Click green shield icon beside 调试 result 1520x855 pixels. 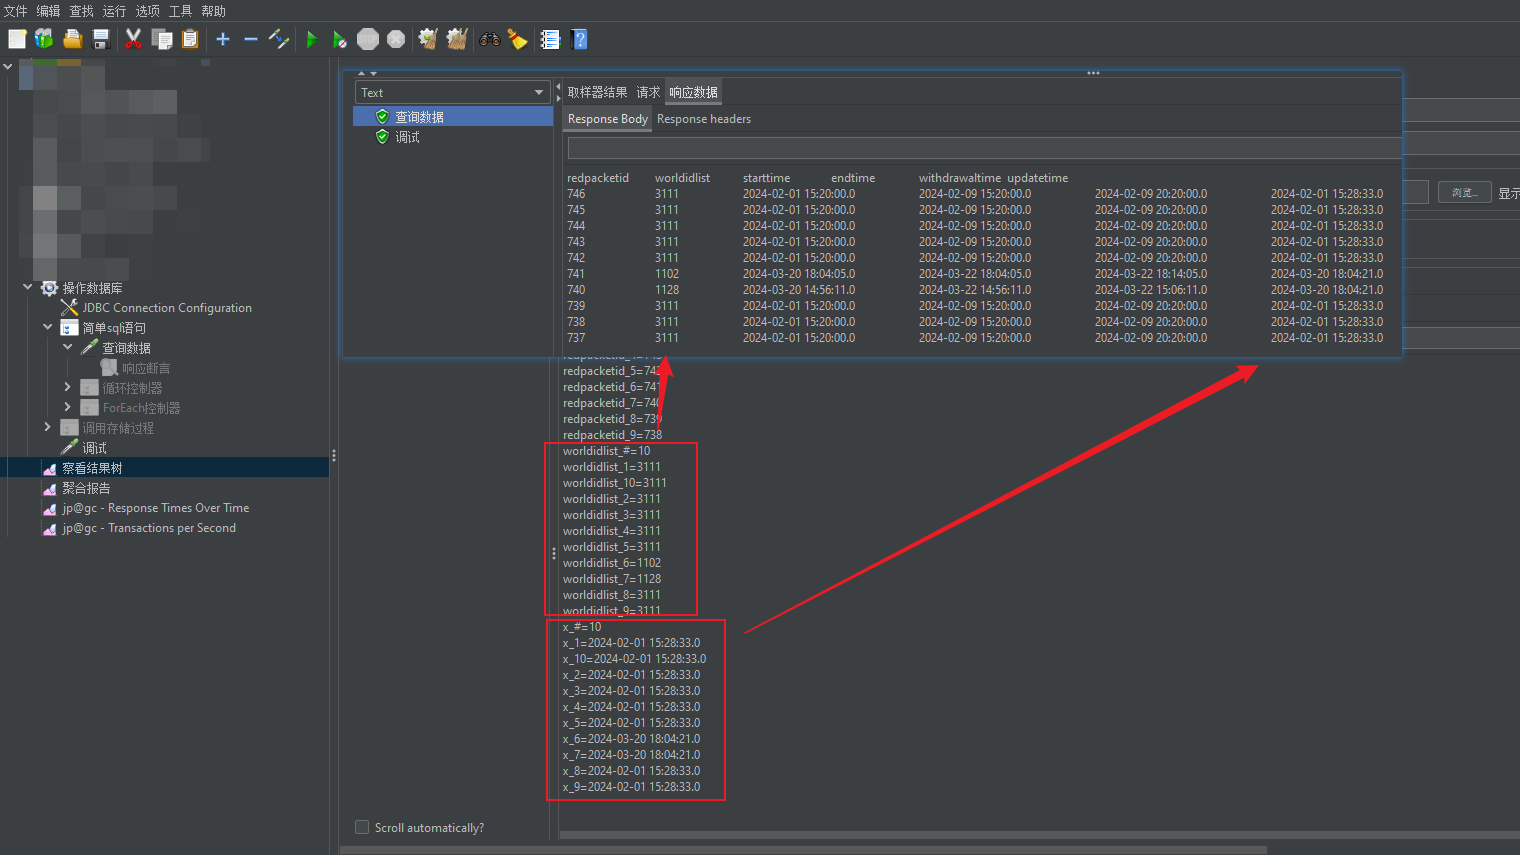[x=382, y=137]
